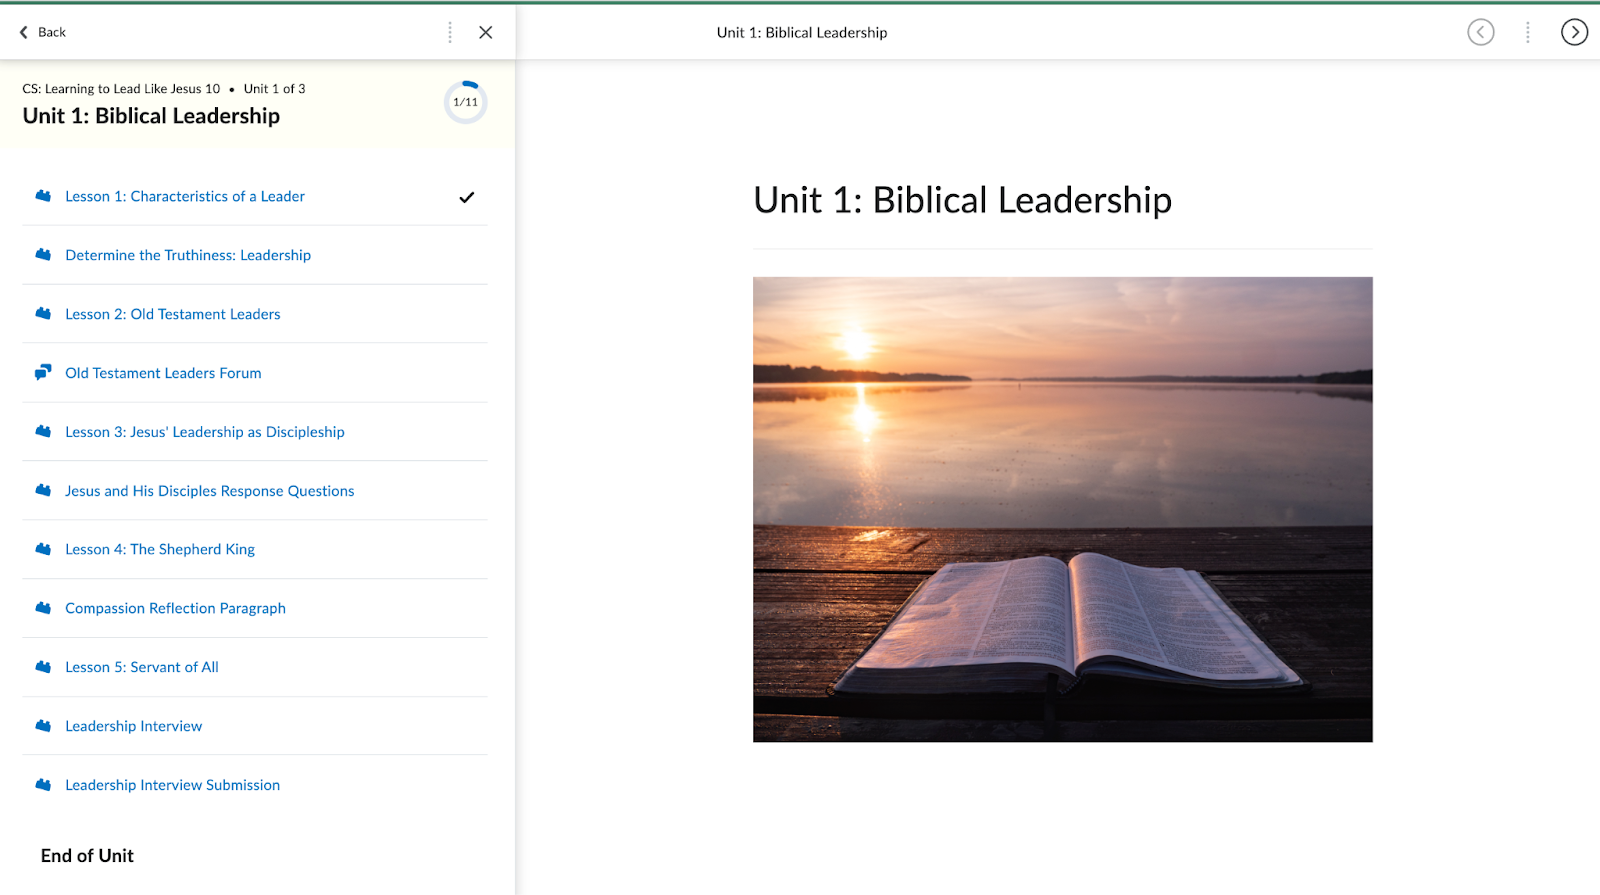This screenshot has width=1600, height=895.
Task: Open Lesson 1: Characteristics of a Leader
Action: click(x=185, y=197)
